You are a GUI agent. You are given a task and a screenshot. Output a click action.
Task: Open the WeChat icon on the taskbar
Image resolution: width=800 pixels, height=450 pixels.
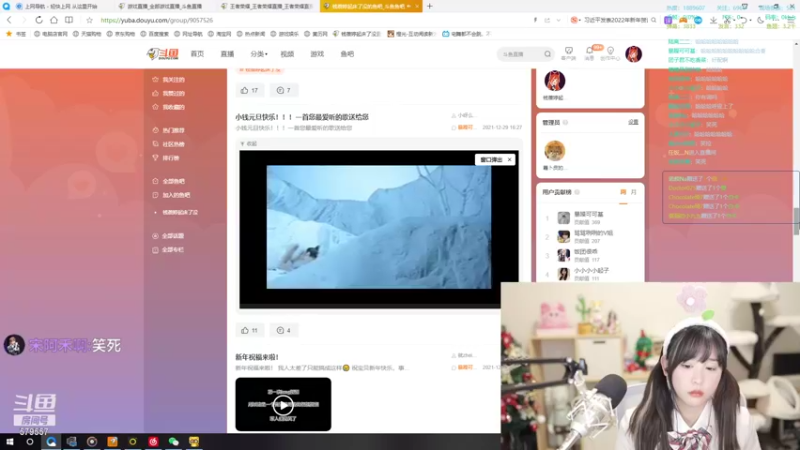(173, 442)
